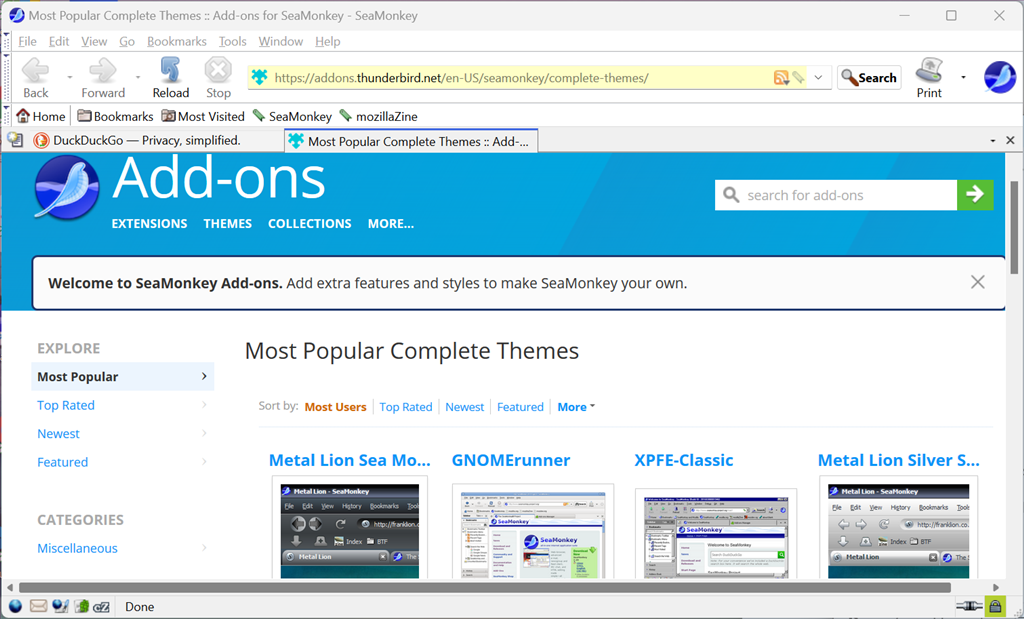
Task: Click the RSS feed icon in address bar
Action: click(780, 78)
